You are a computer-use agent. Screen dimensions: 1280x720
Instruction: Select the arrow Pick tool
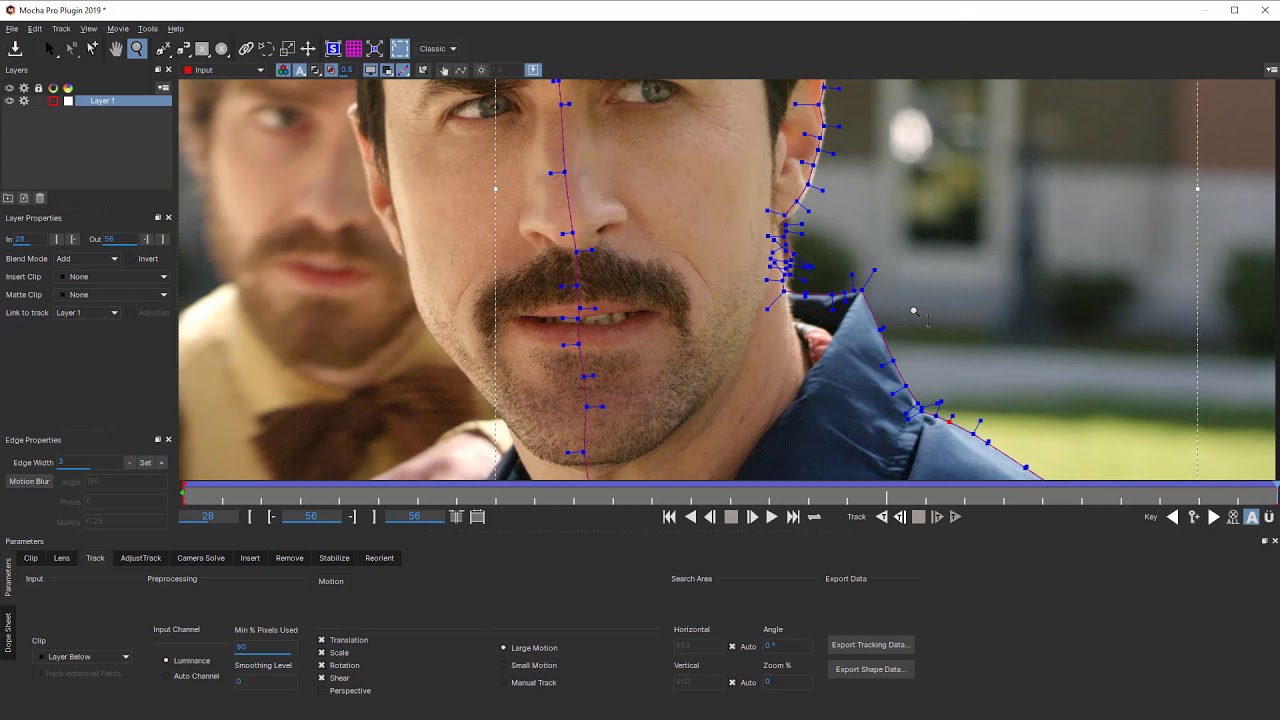coord(50,48)
